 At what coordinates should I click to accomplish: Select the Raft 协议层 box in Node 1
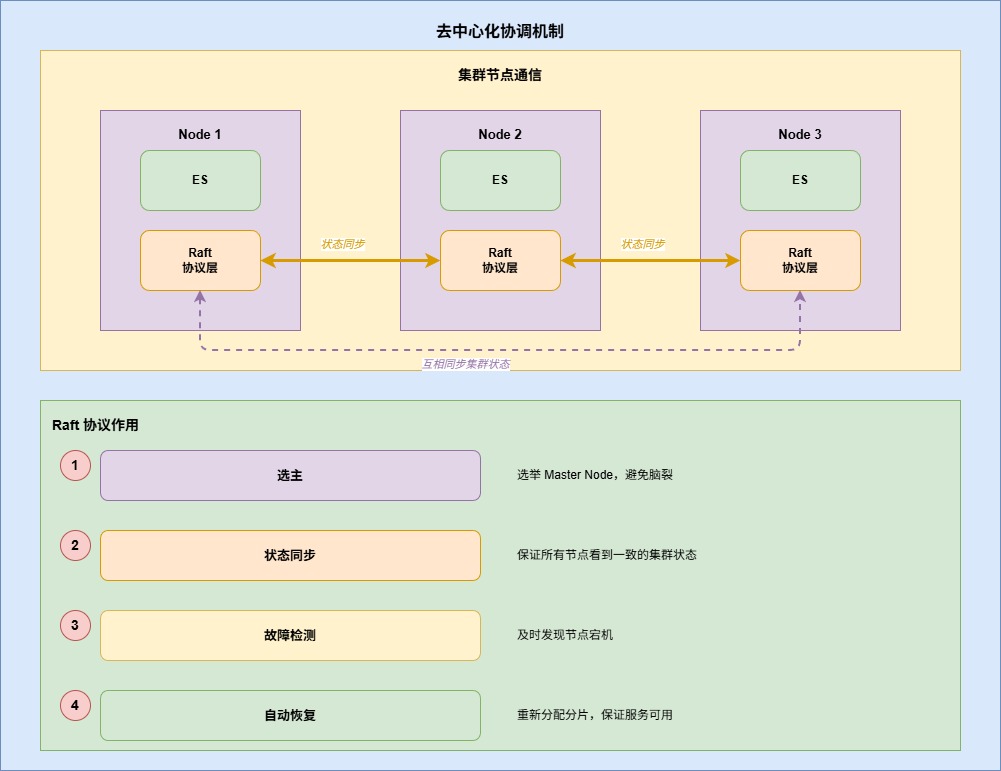pyautogui.click(x=200, y=260)
